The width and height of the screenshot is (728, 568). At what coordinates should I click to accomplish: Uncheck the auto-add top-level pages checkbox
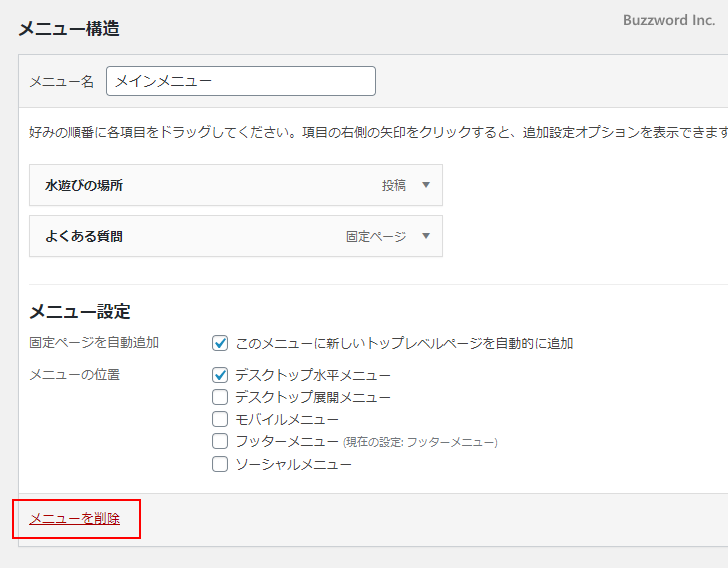coord(221,343)
